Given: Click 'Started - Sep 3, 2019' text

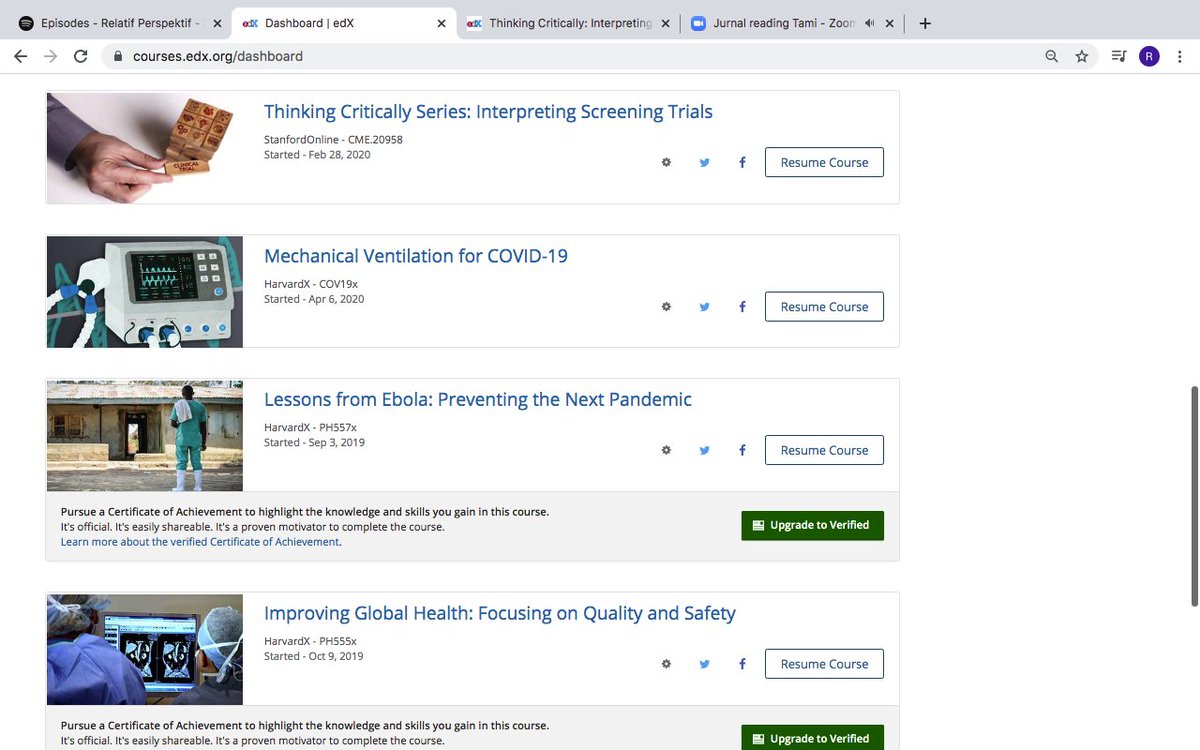Looking at the screenshot, I should coord(314,442).
